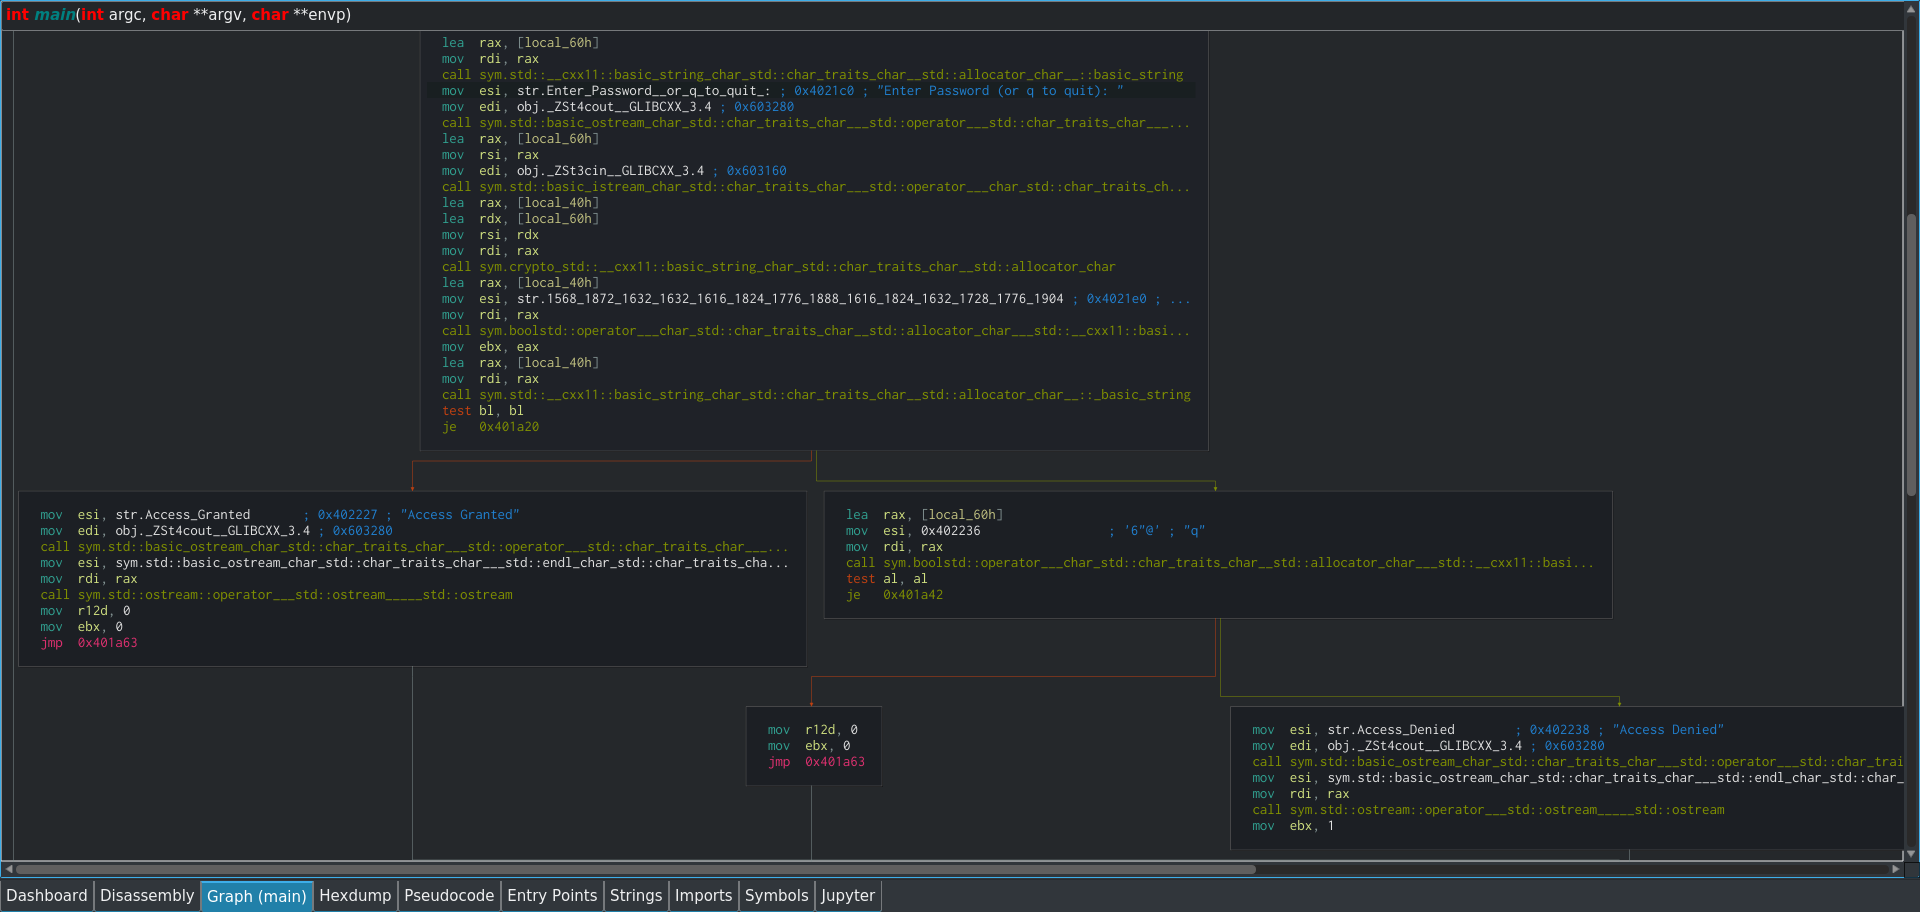
Task: Open the Jupyter tab
Action: click(x=848, y=896)
